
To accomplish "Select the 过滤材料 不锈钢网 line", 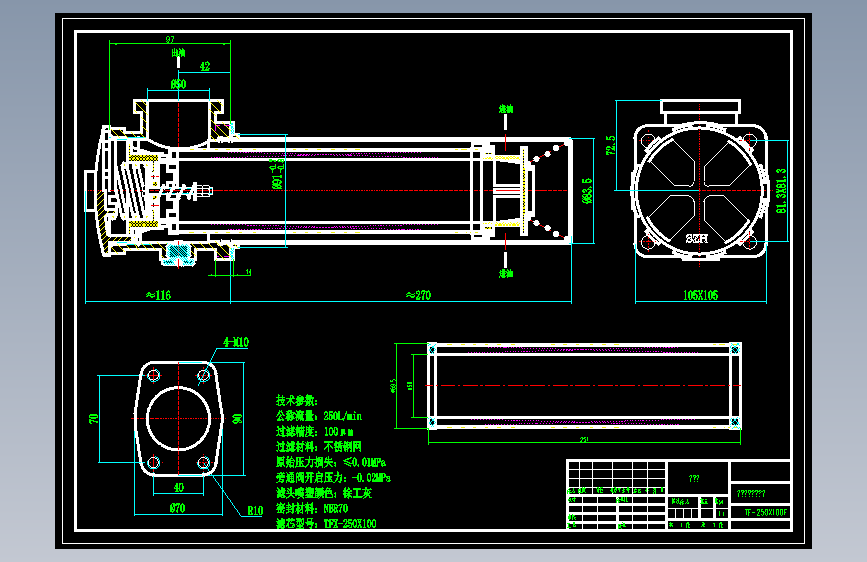I will point(318,446).
